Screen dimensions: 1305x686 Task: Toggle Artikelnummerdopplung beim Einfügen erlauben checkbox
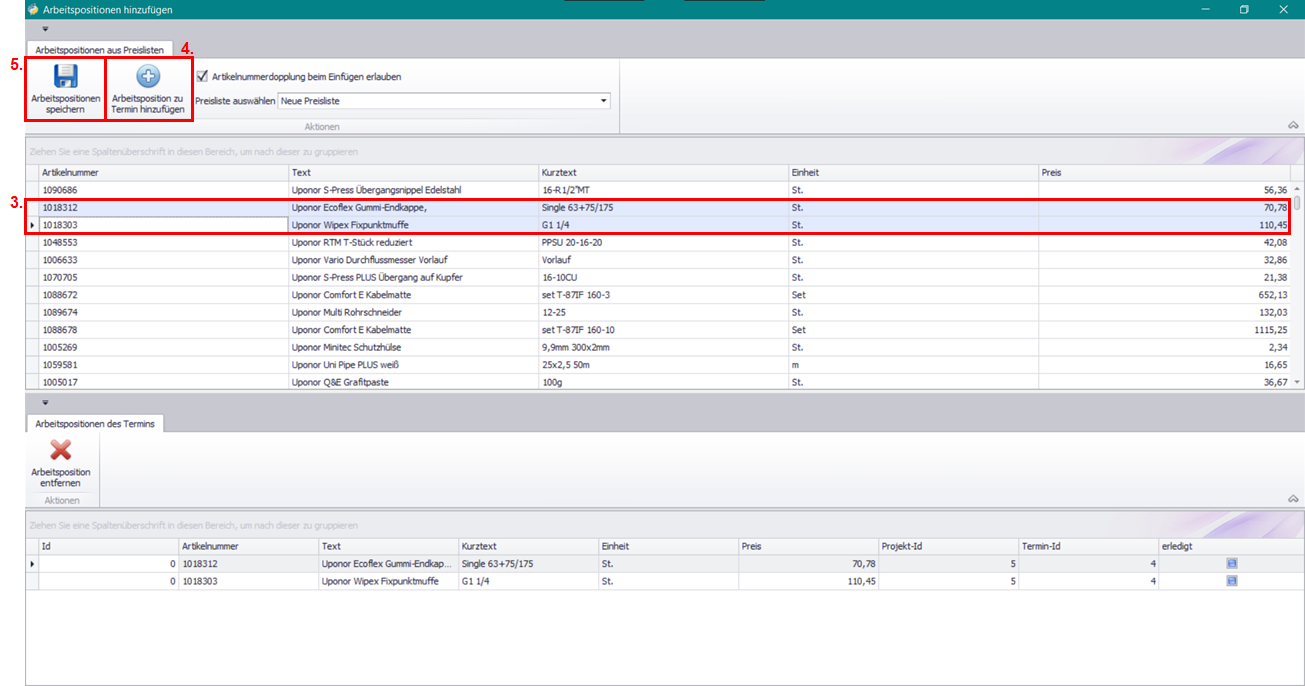[203, 76]
